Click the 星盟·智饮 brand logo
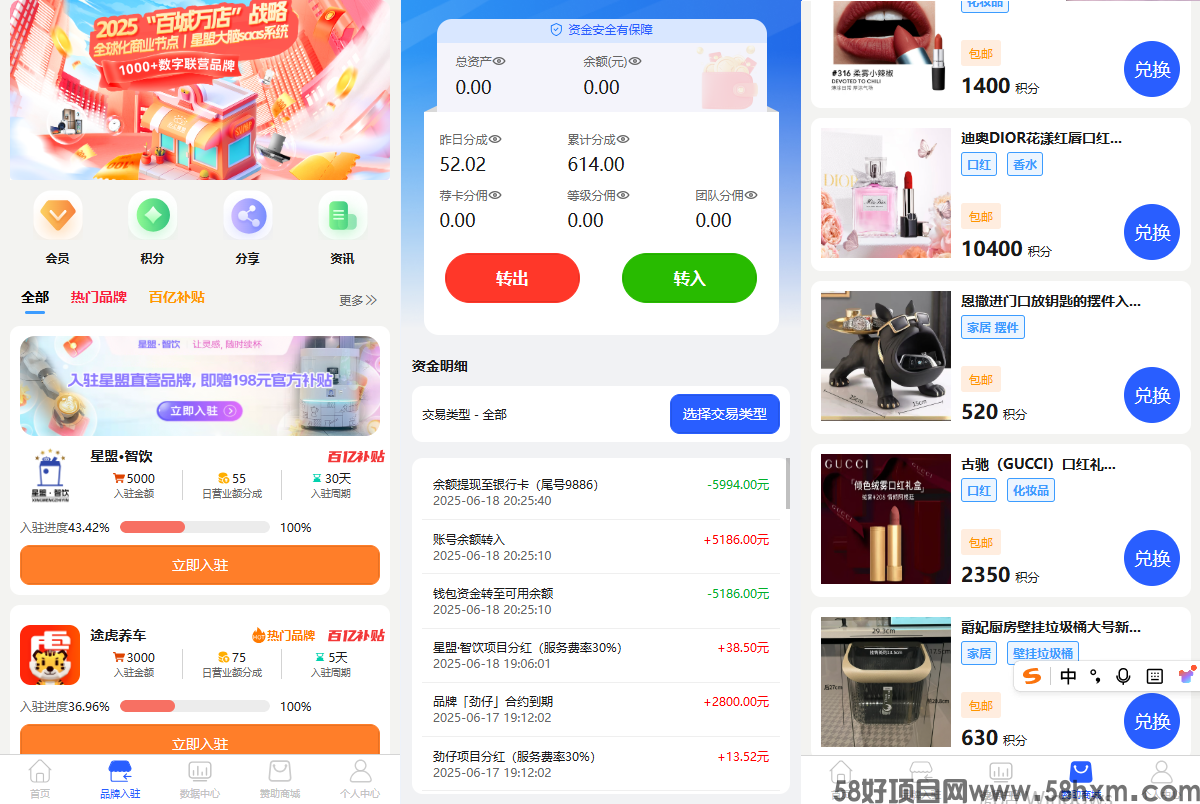 click(x=50, y=477)
